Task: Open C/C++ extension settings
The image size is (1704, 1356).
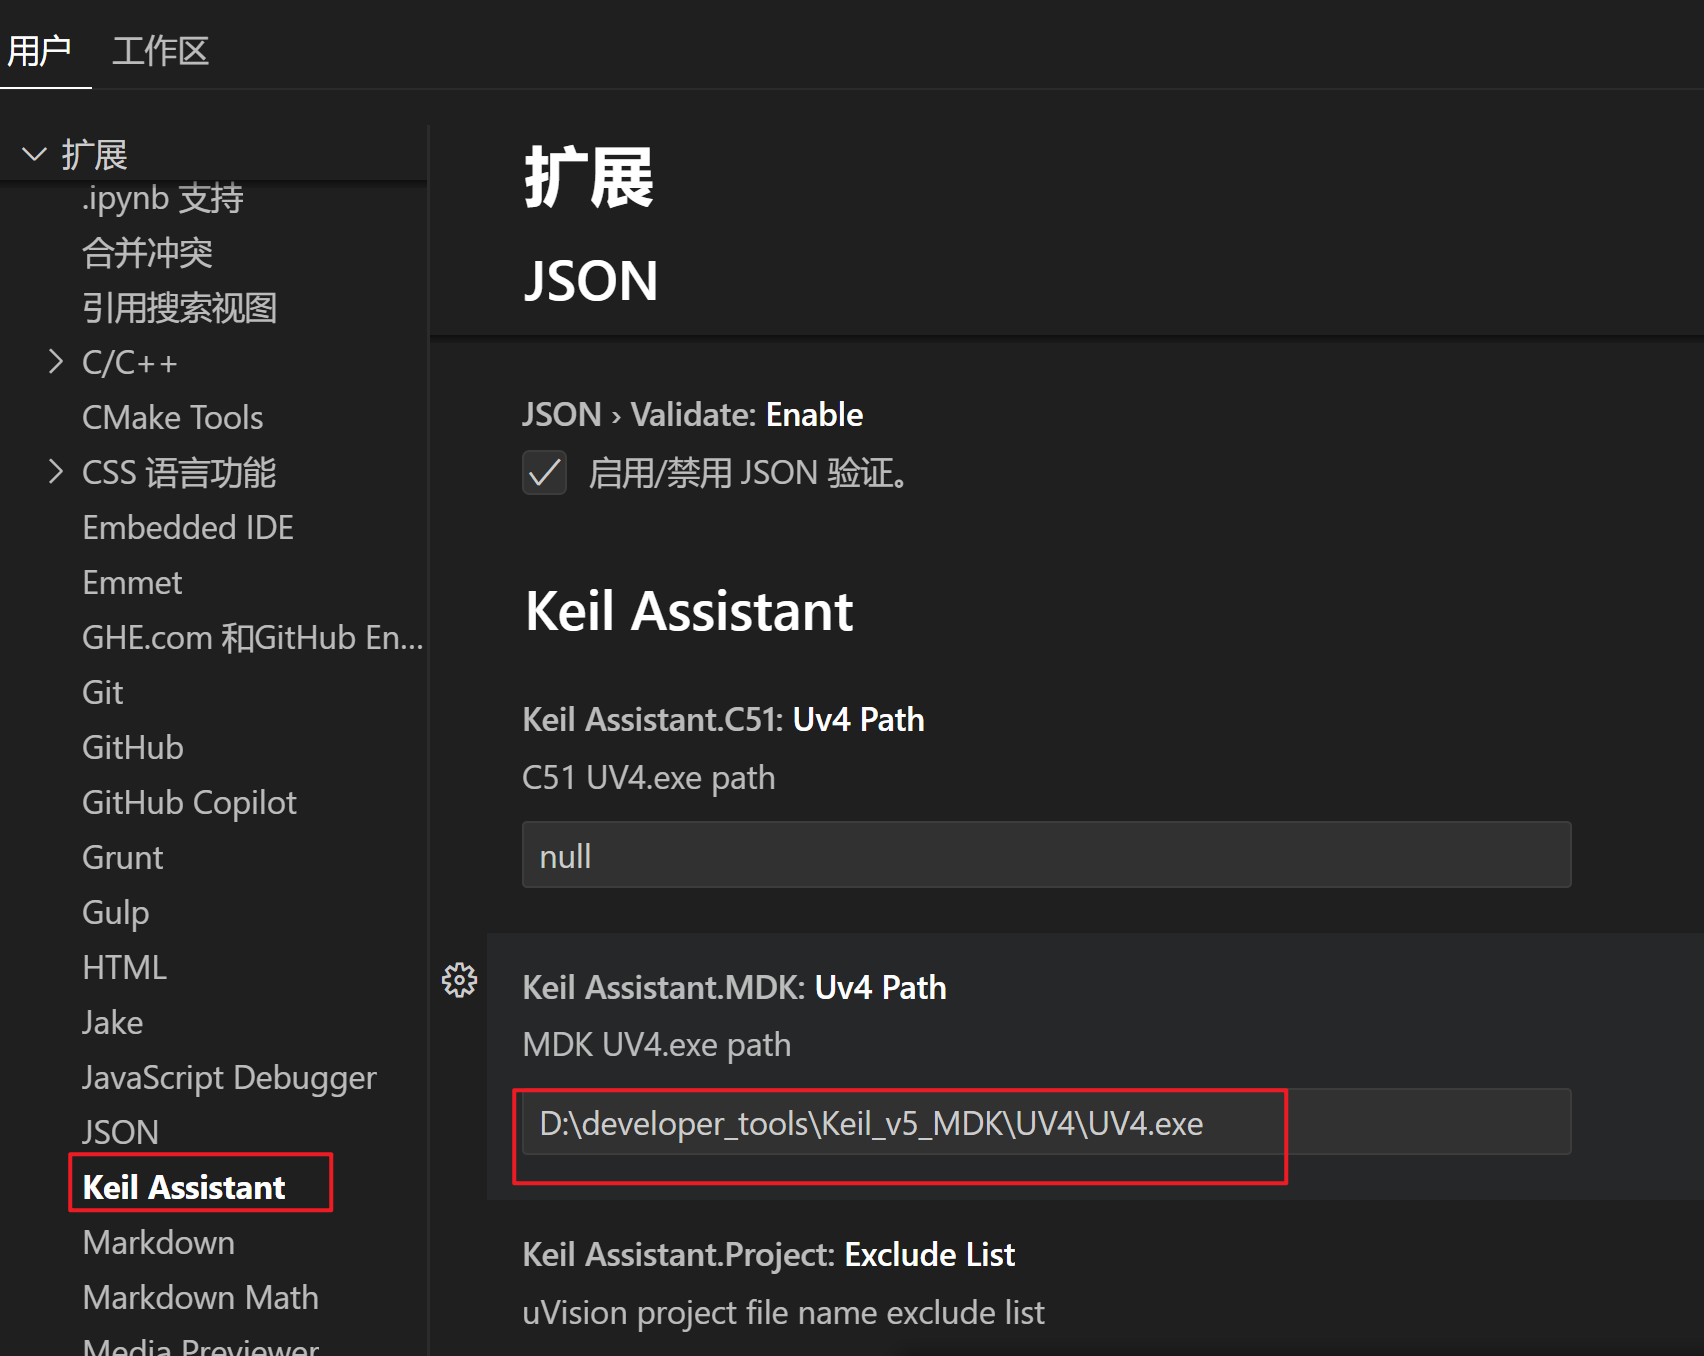Action: click(130, 362)
